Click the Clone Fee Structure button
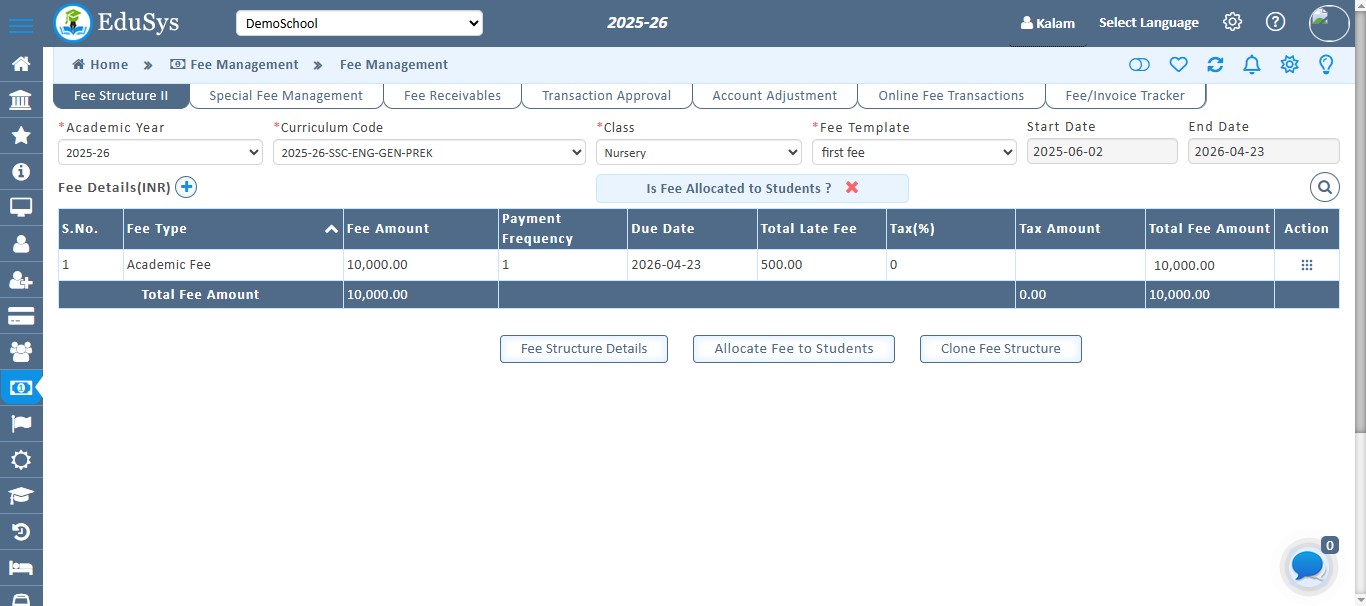Screen dimensions: 1366x606 click(1000, 348)
